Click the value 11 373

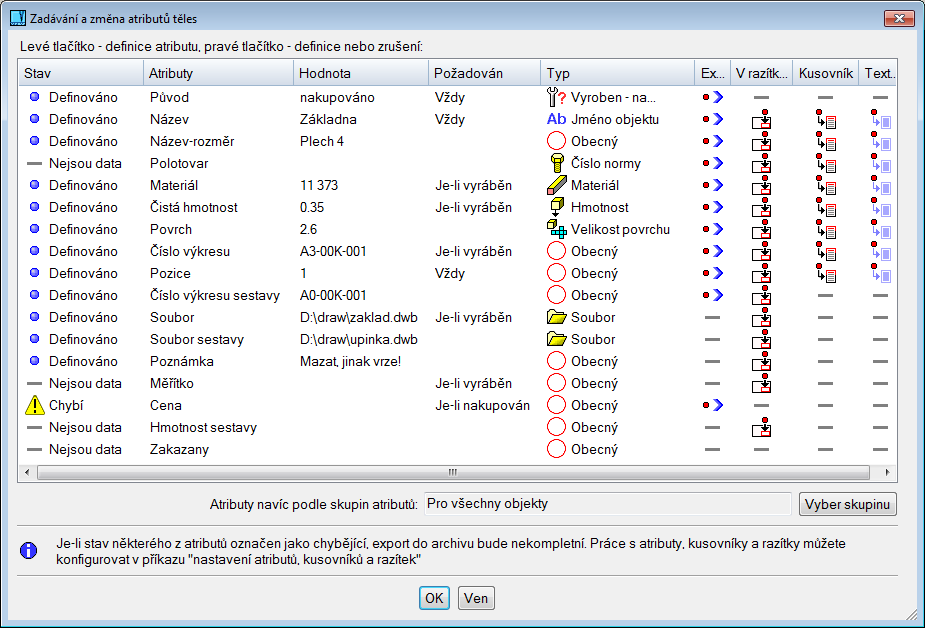click(319, 185)
